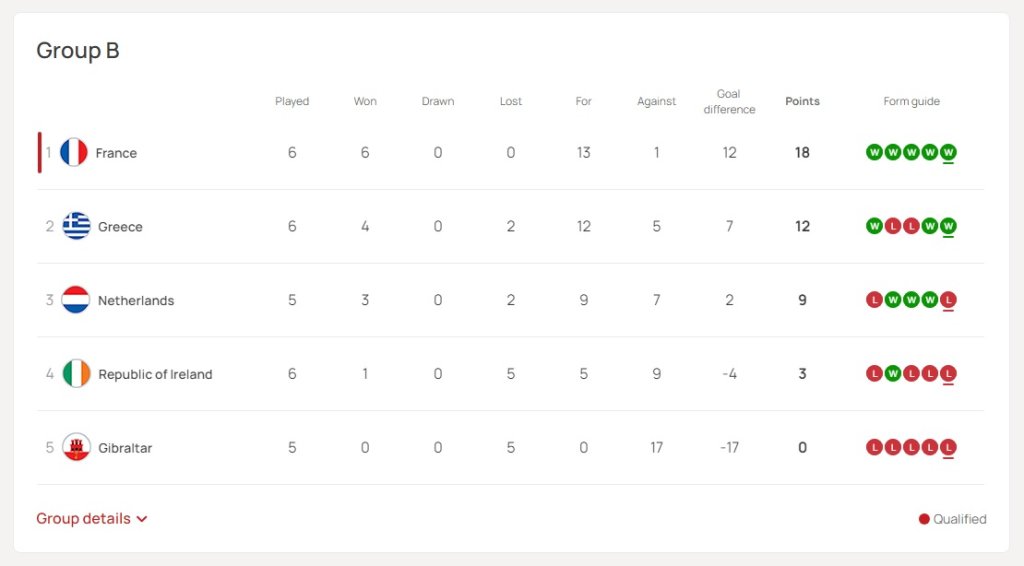This screenshot has height=566, width=1024.
Task: Open the Gibraltar team name link
Action: pos(125,448)
